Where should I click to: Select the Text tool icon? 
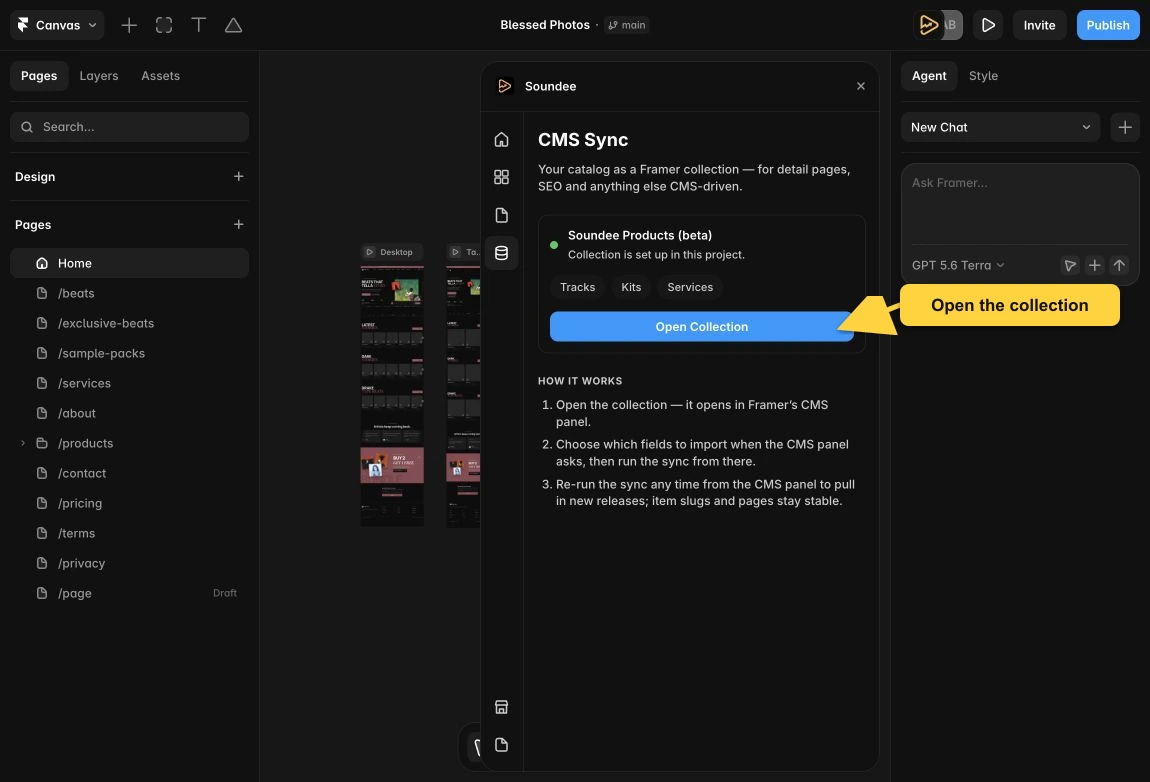coord(199,25)
